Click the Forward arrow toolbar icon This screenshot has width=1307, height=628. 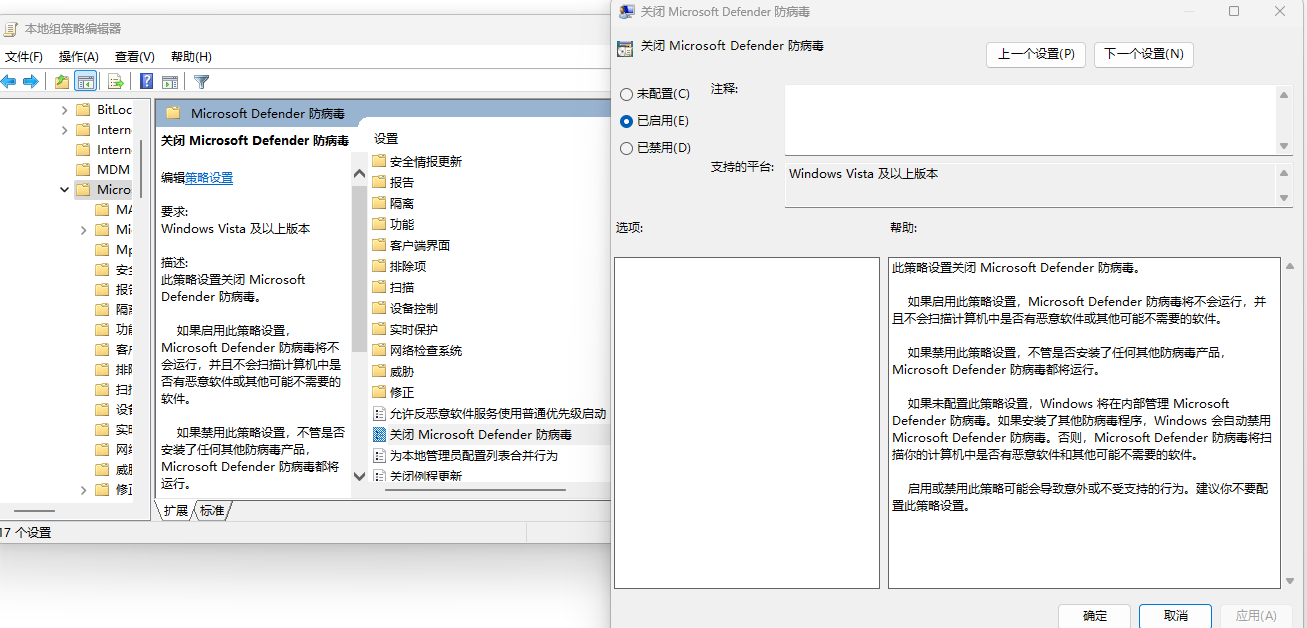31,81
